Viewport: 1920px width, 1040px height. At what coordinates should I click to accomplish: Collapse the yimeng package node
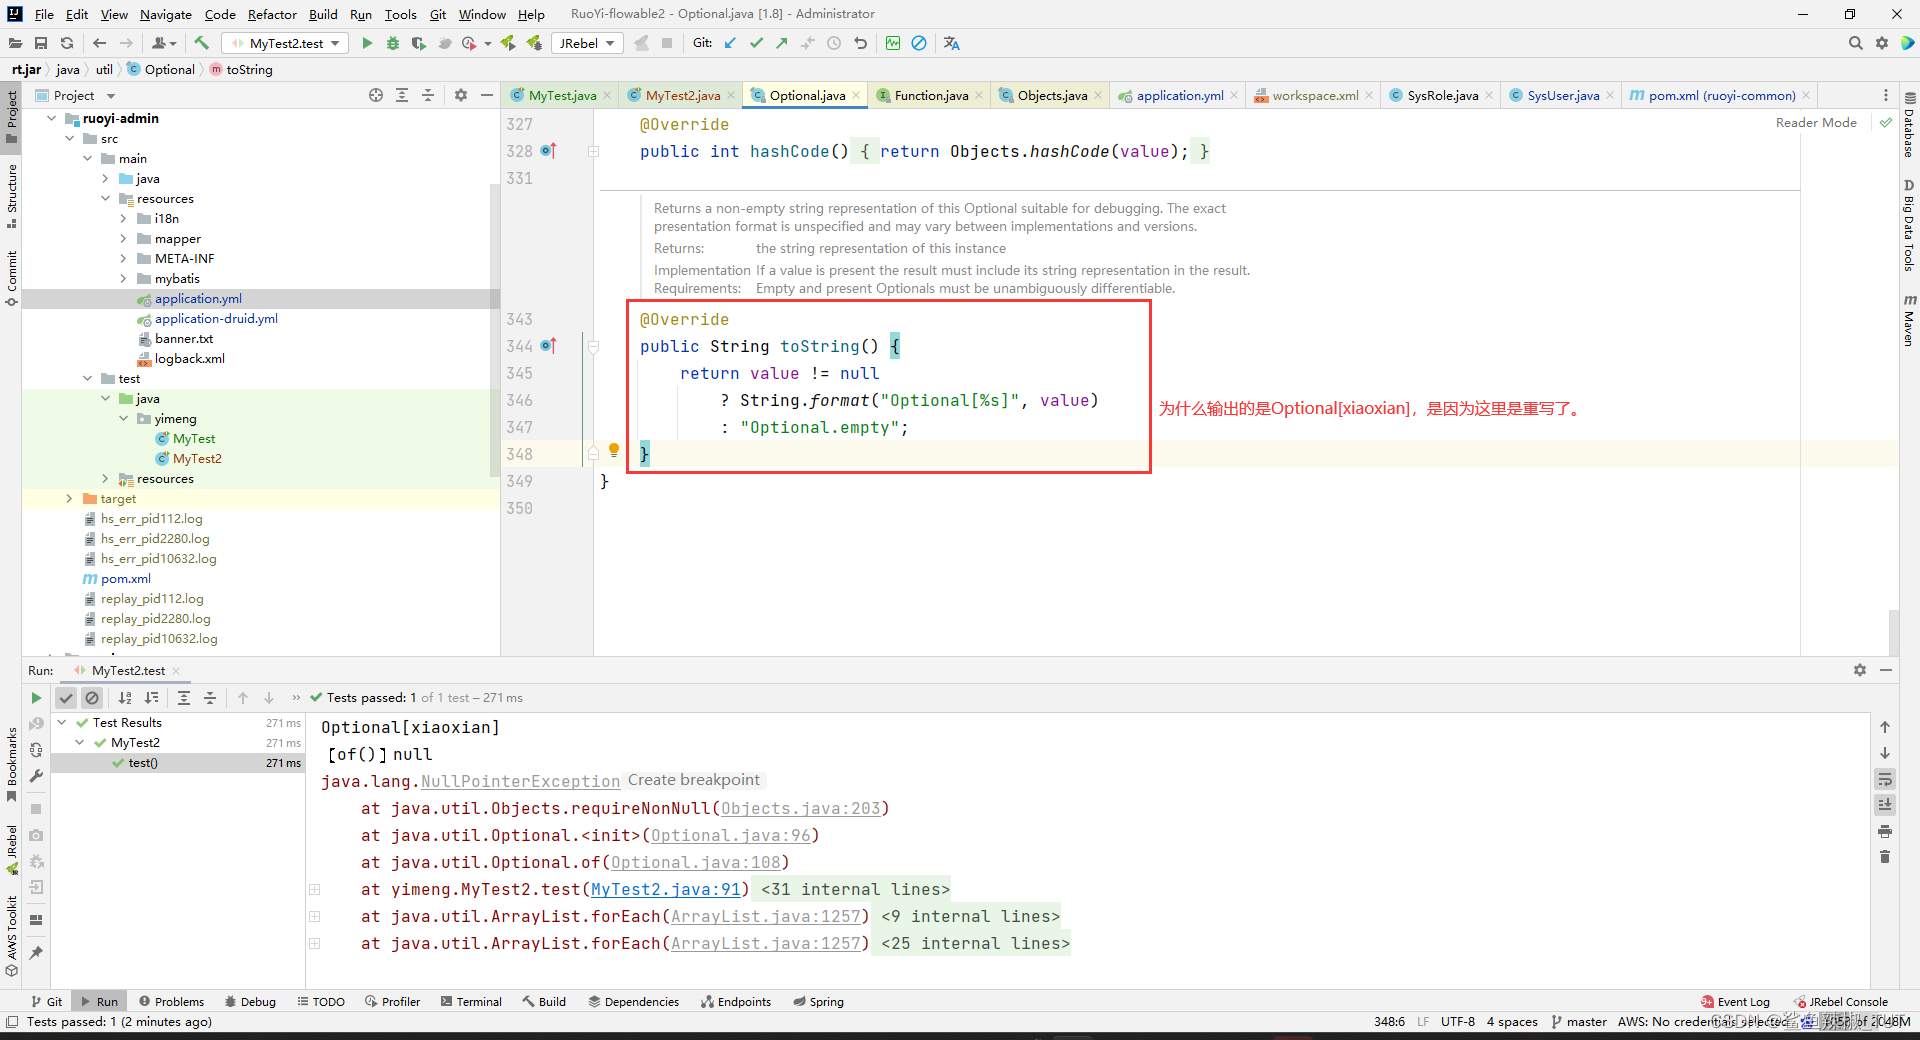pyautogui.click(x=124, y=418)
